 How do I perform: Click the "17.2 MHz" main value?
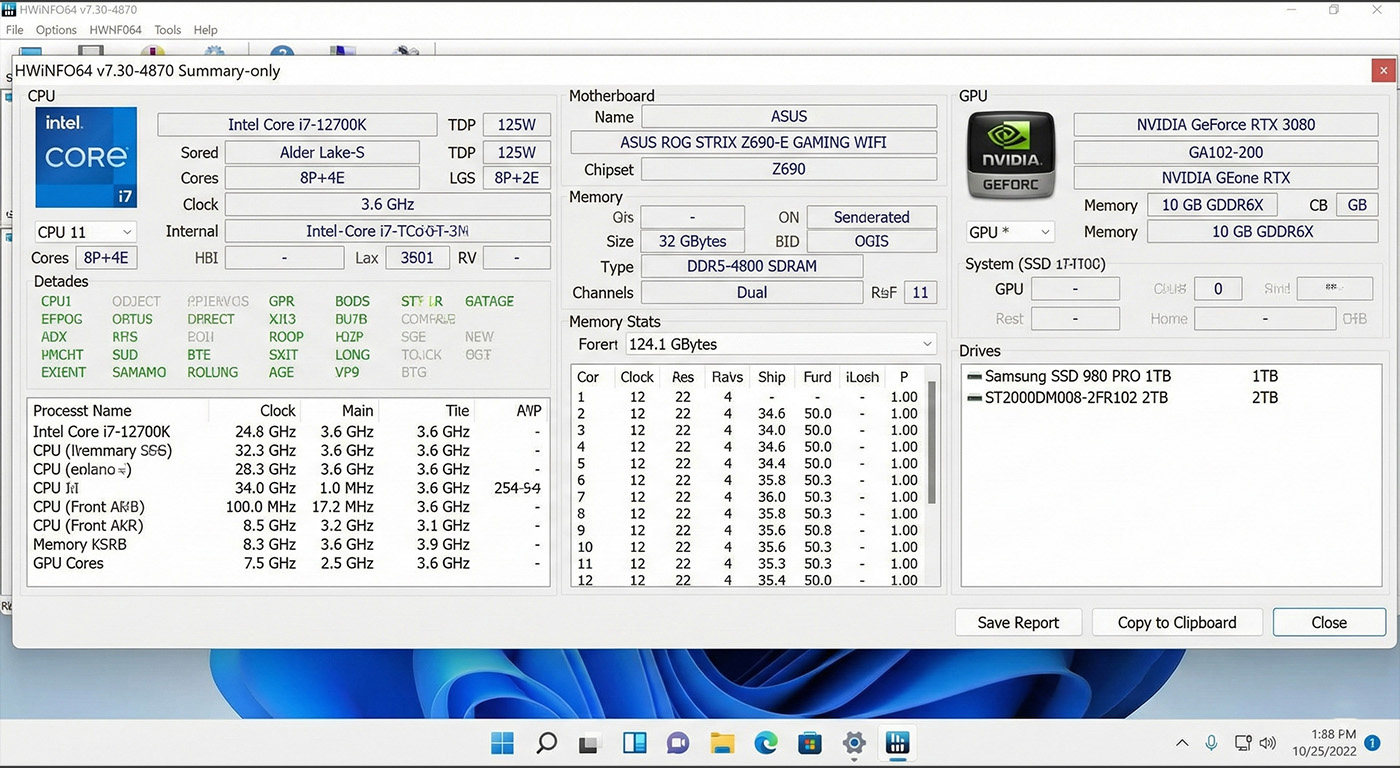[x=343, y=507]
